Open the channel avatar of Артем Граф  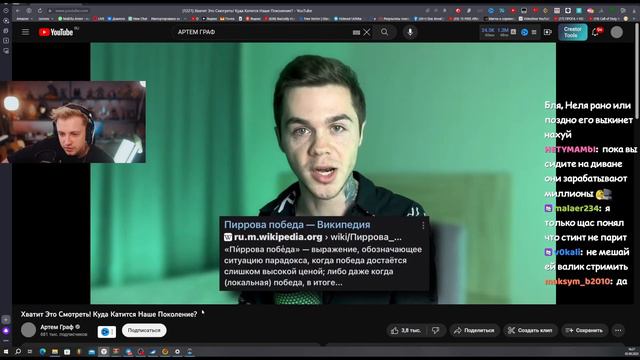coord(29,330)
